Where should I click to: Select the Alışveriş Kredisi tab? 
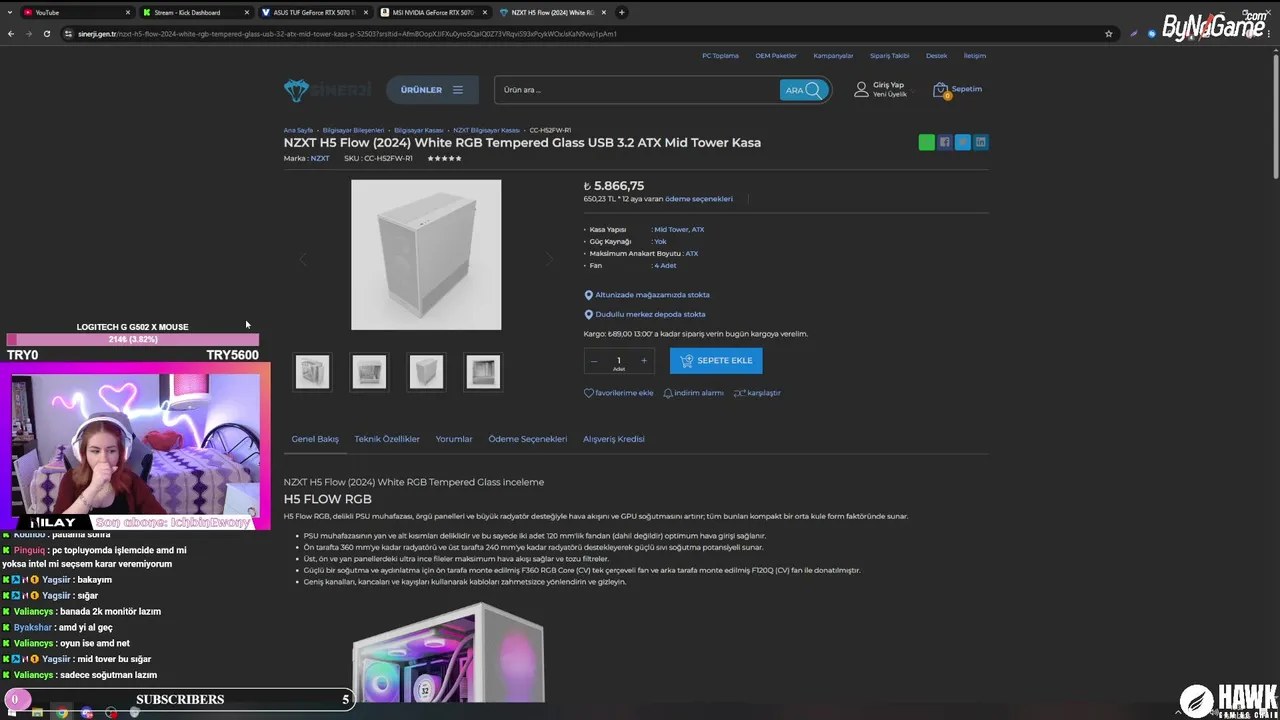click(614, 439)
